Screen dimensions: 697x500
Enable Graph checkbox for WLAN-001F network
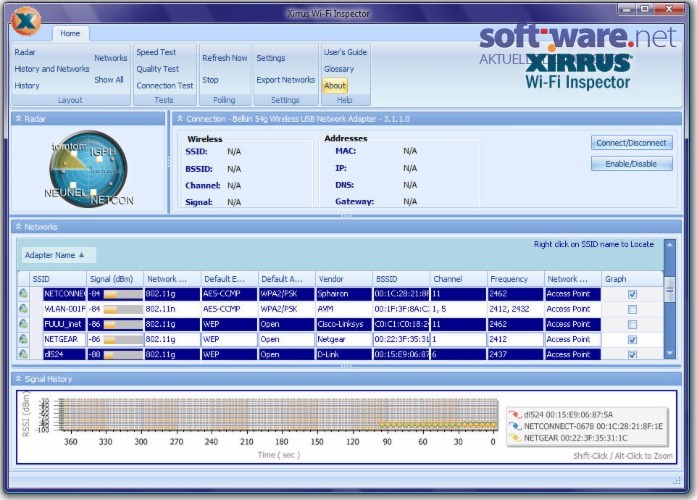[632, 309]
